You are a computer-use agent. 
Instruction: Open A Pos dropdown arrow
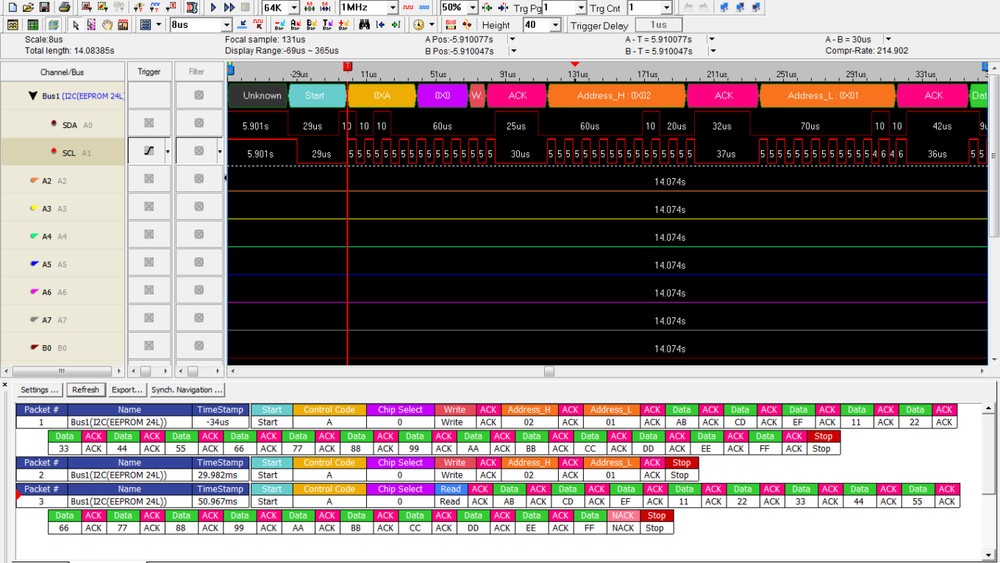click(x=511, y=40)
